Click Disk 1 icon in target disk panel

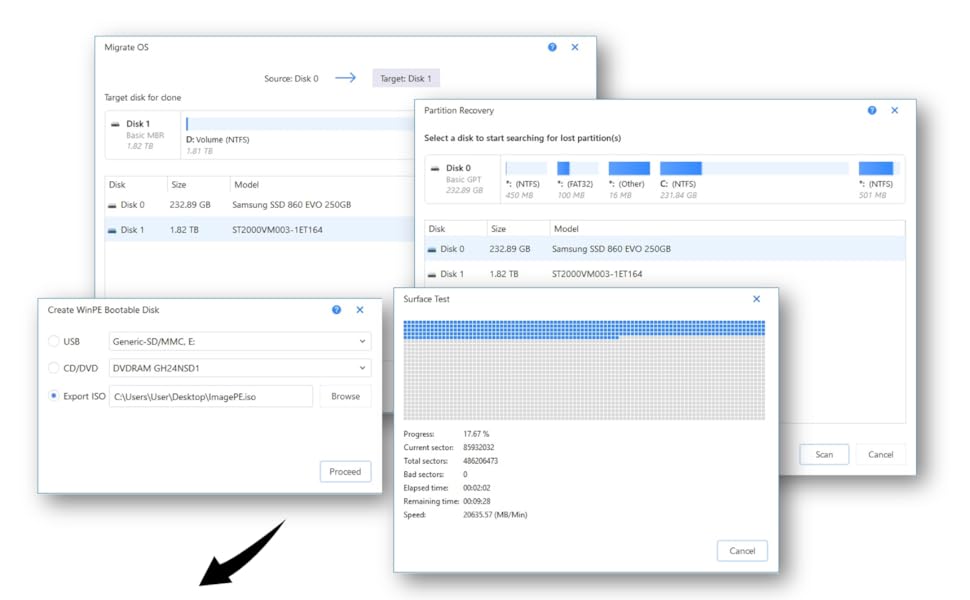click(x=115, y=124)
